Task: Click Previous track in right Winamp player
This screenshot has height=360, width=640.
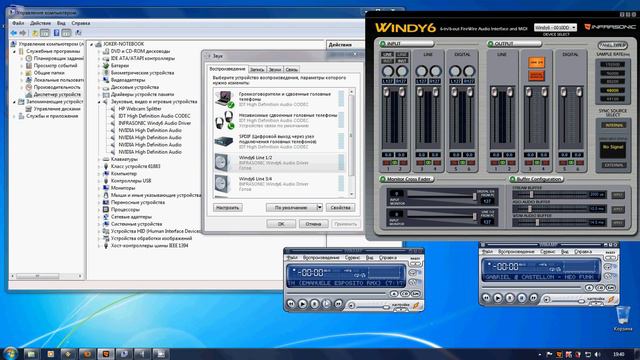Action: 486,298
